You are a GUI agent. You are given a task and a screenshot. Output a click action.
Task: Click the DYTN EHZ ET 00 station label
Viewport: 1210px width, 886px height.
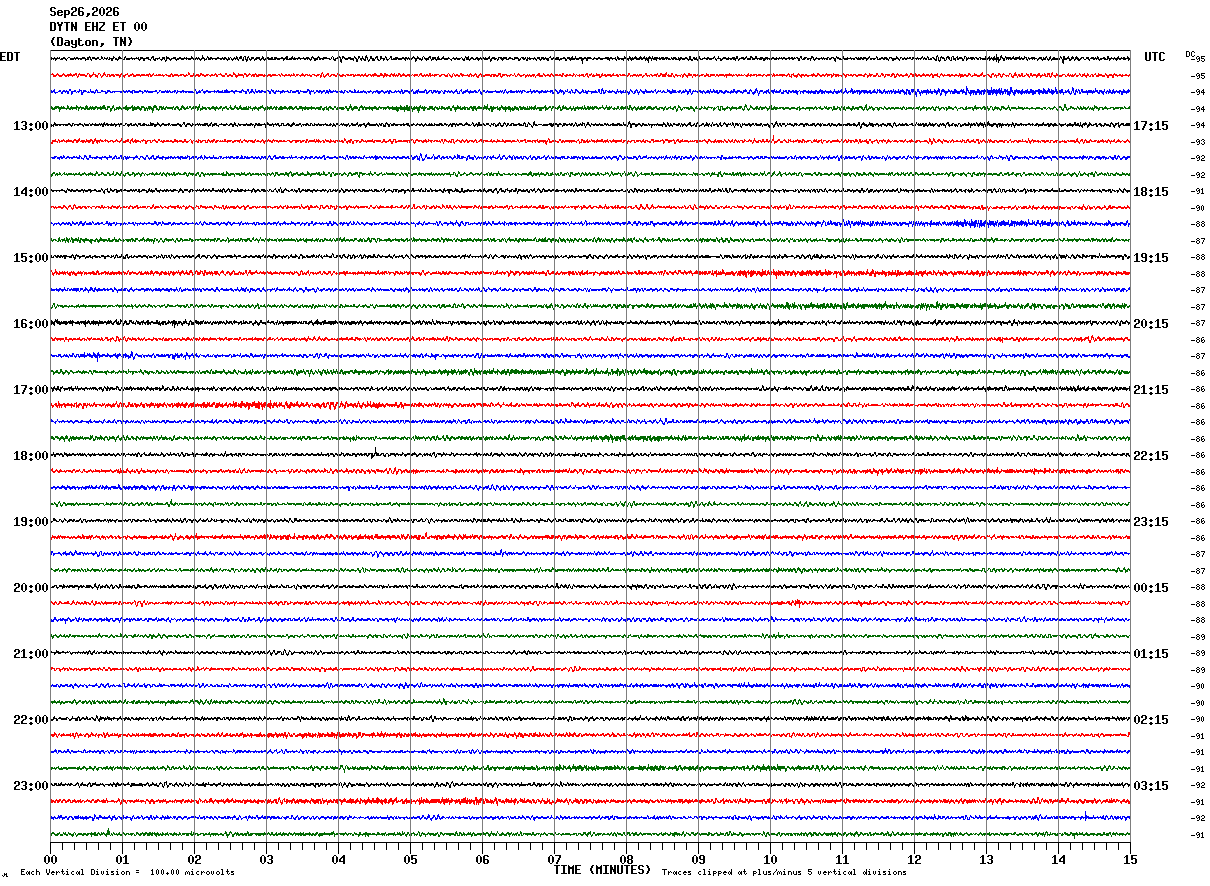tap(98, 27)
